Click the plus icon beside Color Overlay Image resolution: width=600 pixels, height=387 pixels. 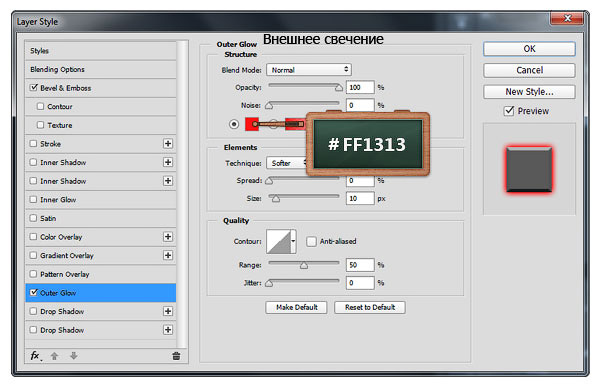click(168, 237)
